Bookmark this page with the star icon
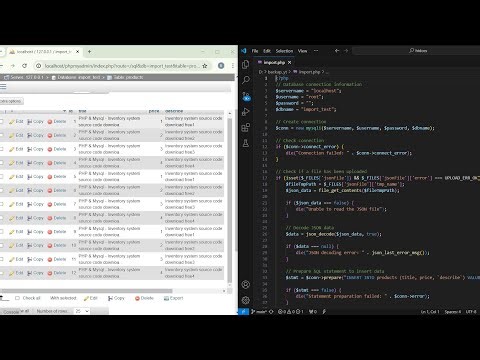This screenshot has height=360, width=480. [x=205, y=66]
